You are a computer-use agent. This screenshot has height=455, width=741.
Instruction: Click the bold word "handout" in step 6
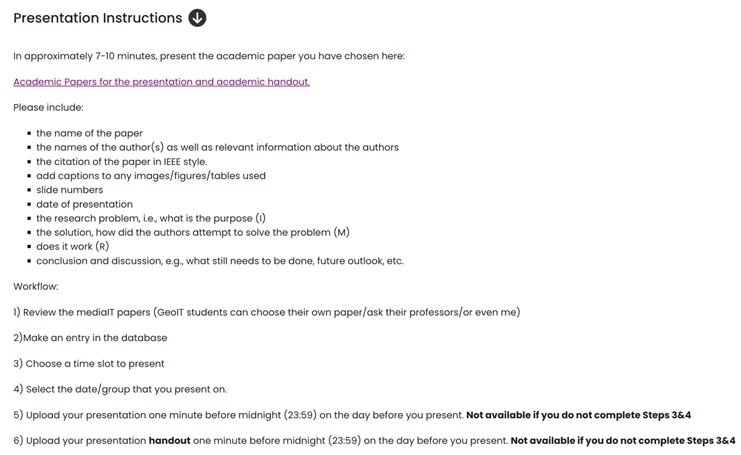pyautogui.click(x=169, y=441)
